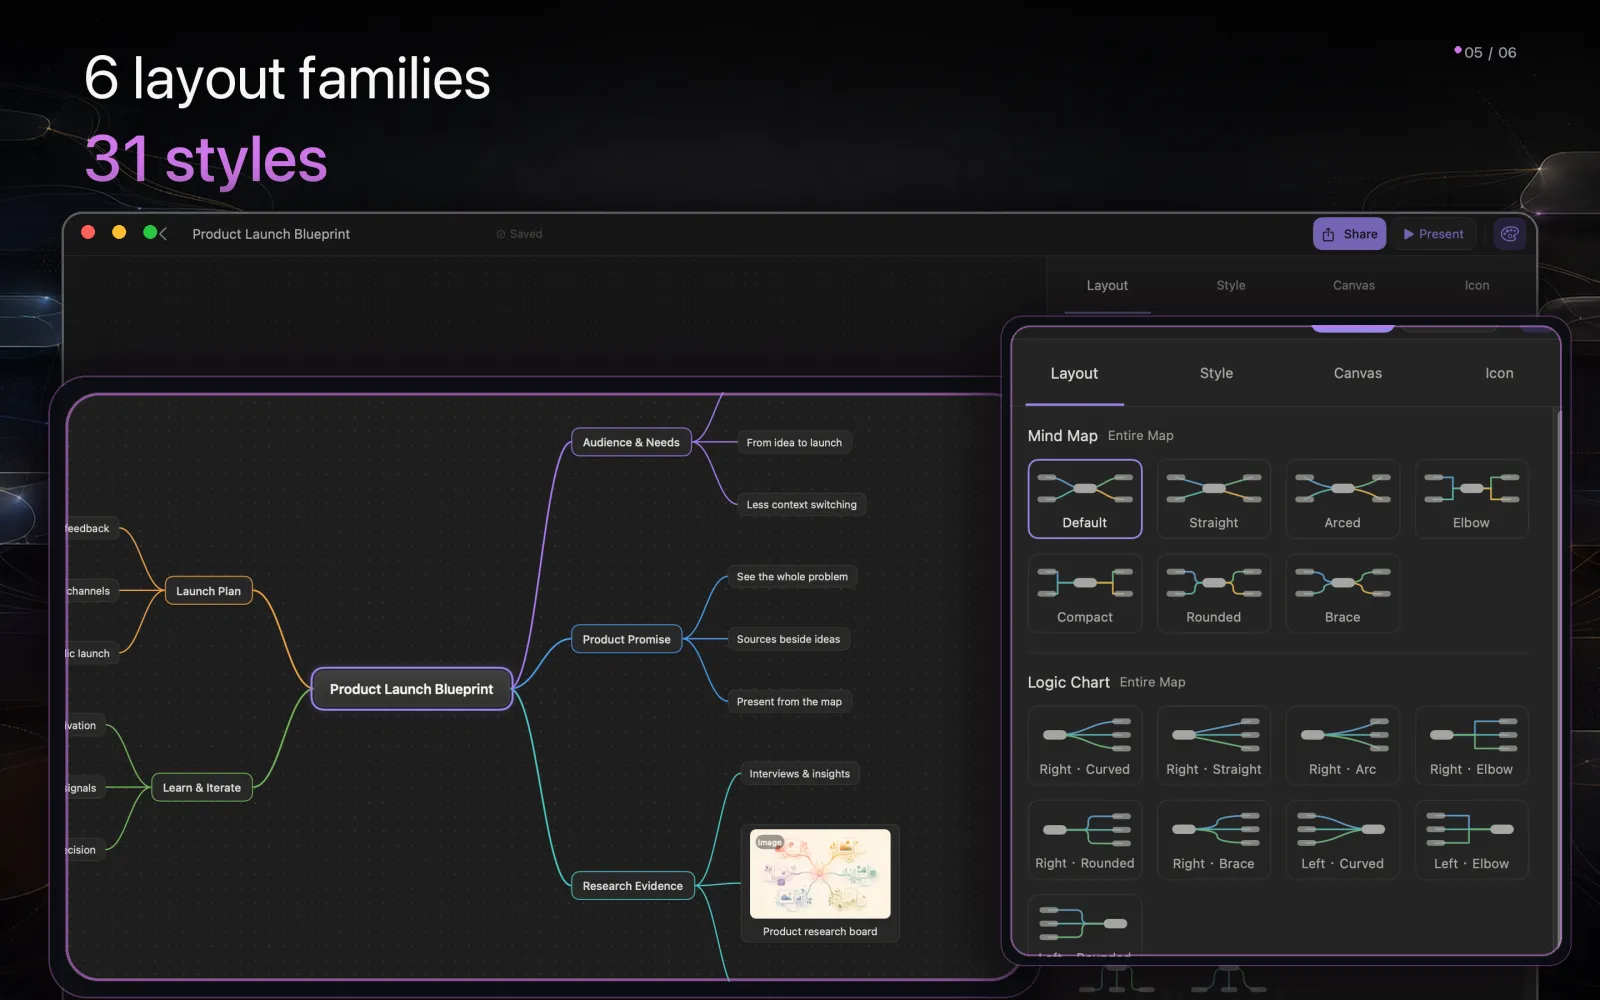Select the Launch Plan node

(209, 591)
